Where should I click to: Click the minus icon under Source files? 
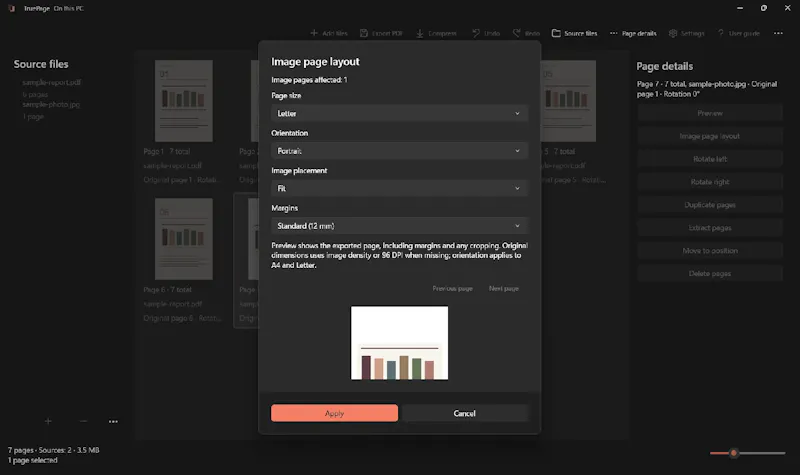tap(84, 421)
